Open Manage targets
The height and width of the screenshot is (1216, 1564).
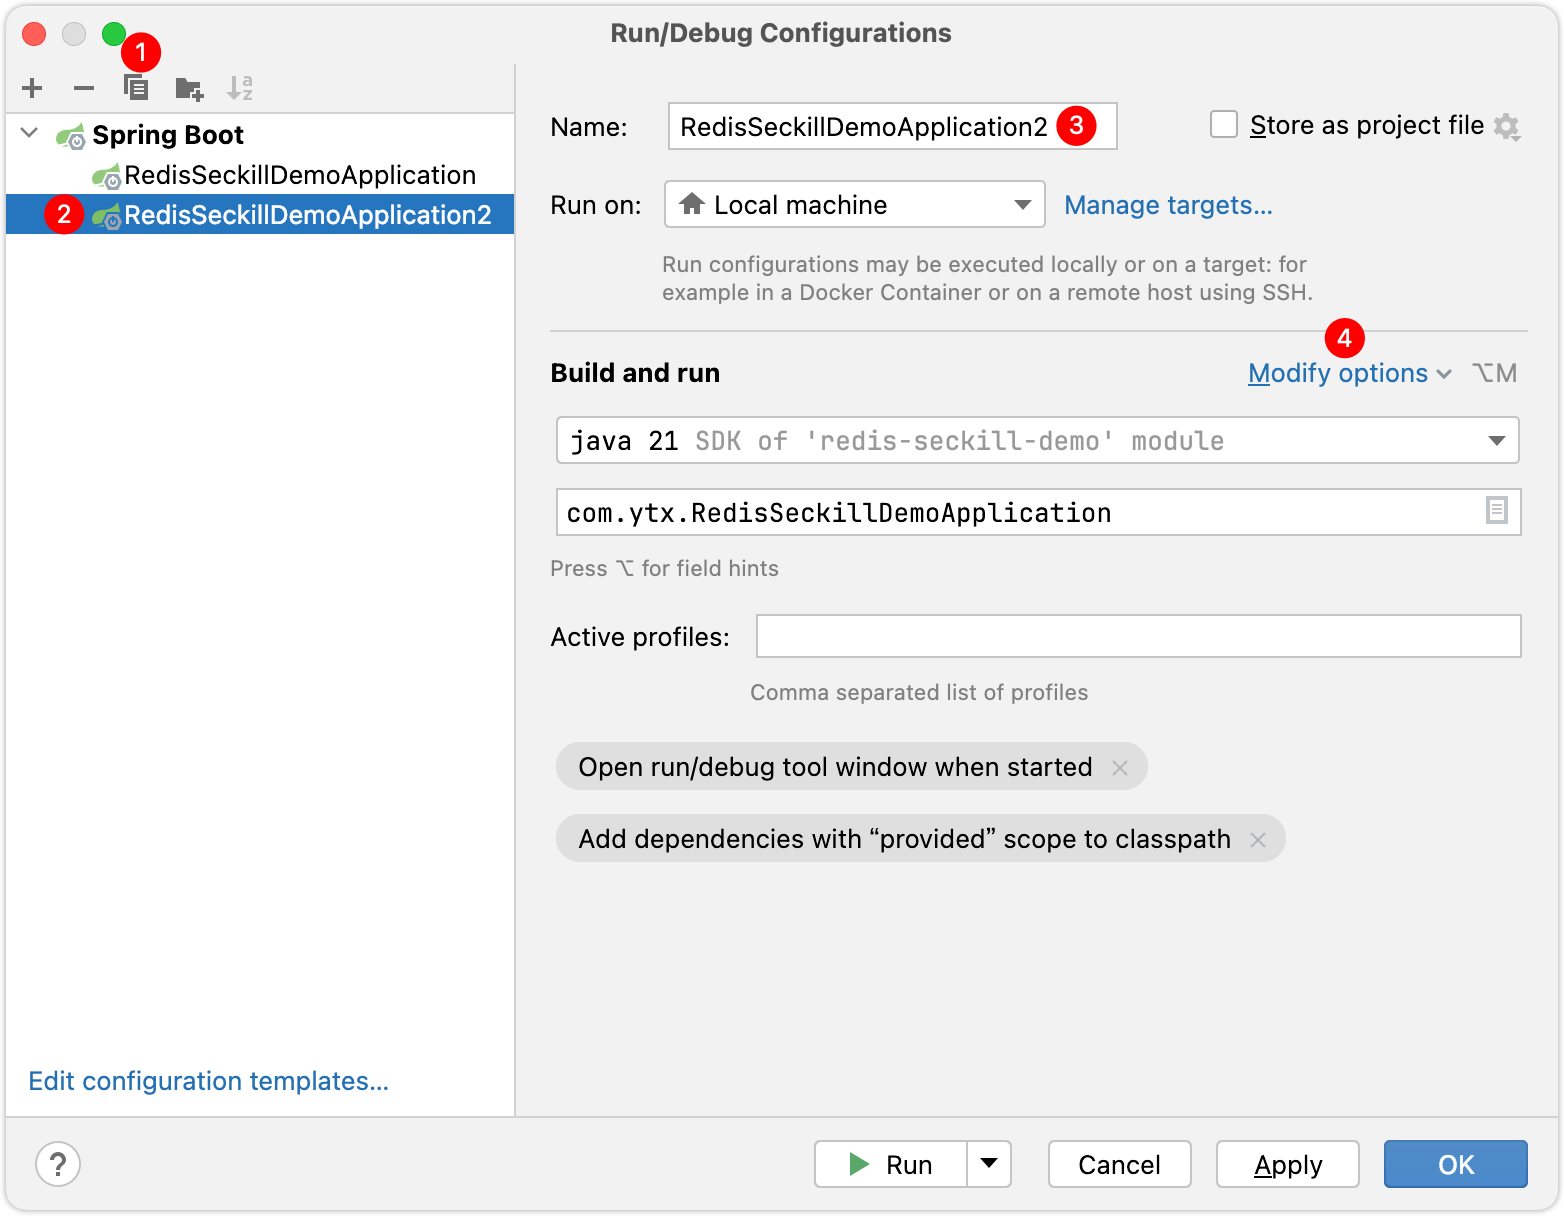tap(1168, 205)
